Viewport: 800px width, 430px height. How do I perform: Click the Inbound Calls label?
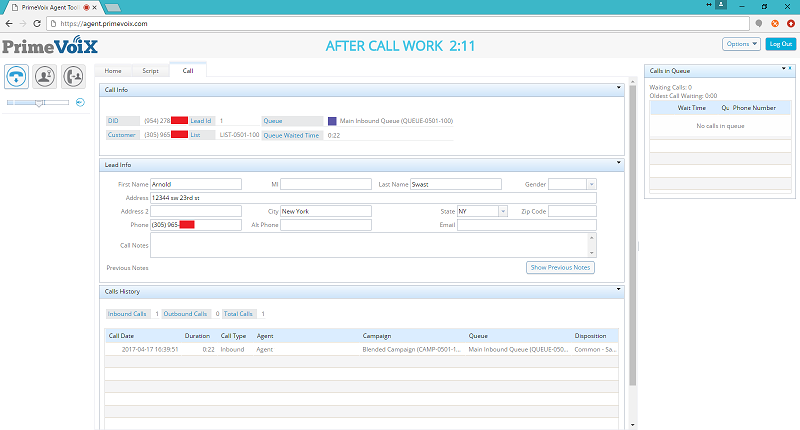tap(127, 314)
